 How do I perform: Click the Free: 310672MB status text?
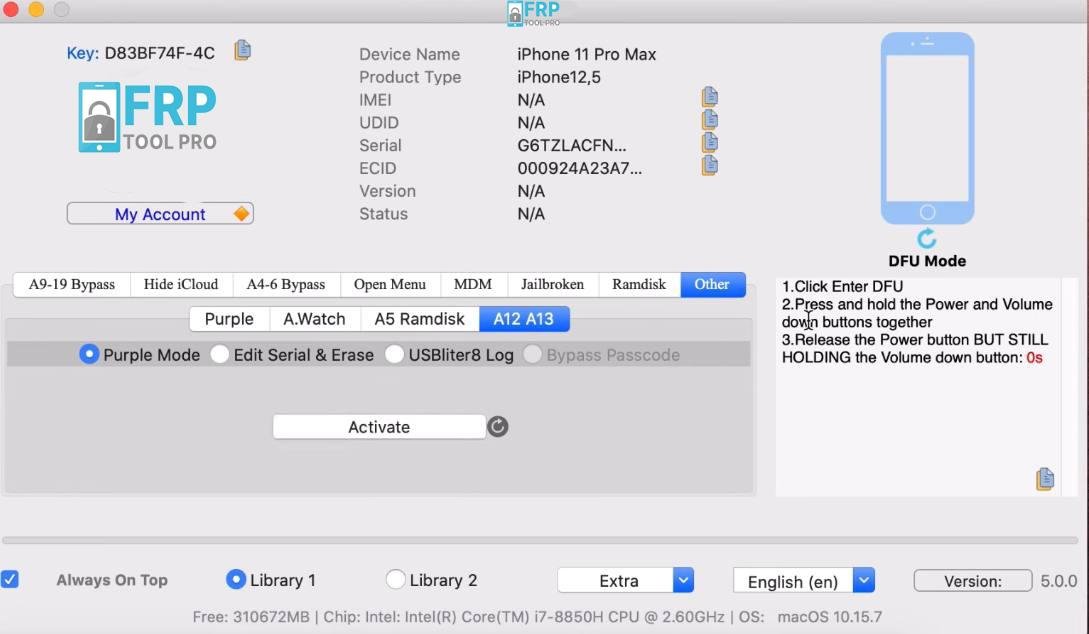[x=251, y=617]
